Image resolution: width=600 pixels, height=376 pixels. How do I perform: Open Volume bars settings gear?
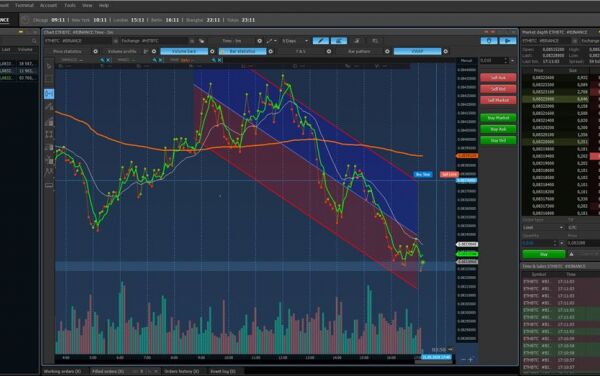(x=212, y=51)
